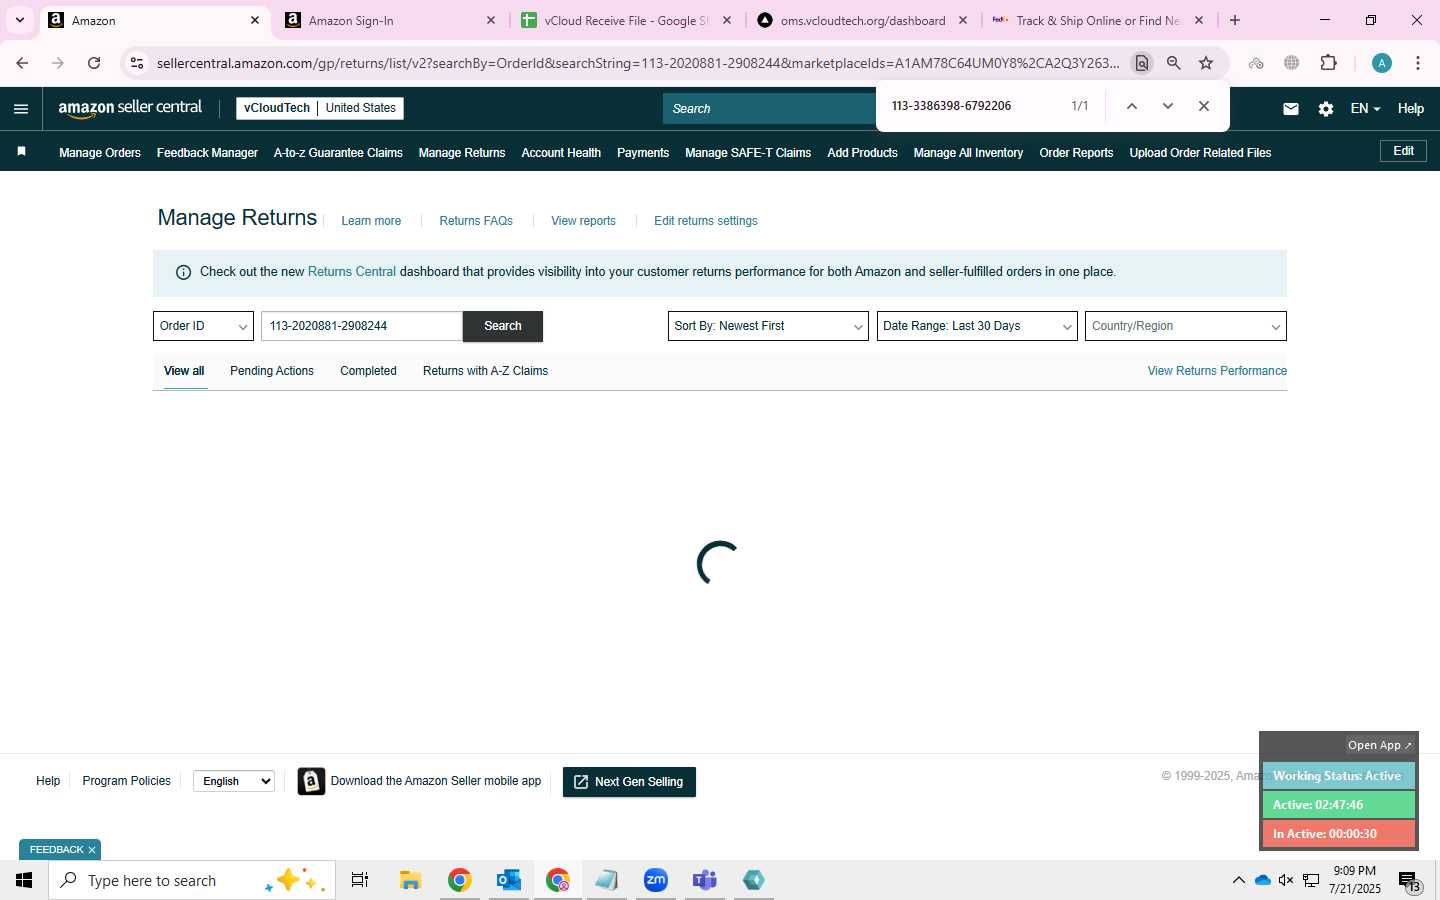Close the FEEDBACK badge
Viewport: 1440px width, 900px height.
[x=92, y=850]
